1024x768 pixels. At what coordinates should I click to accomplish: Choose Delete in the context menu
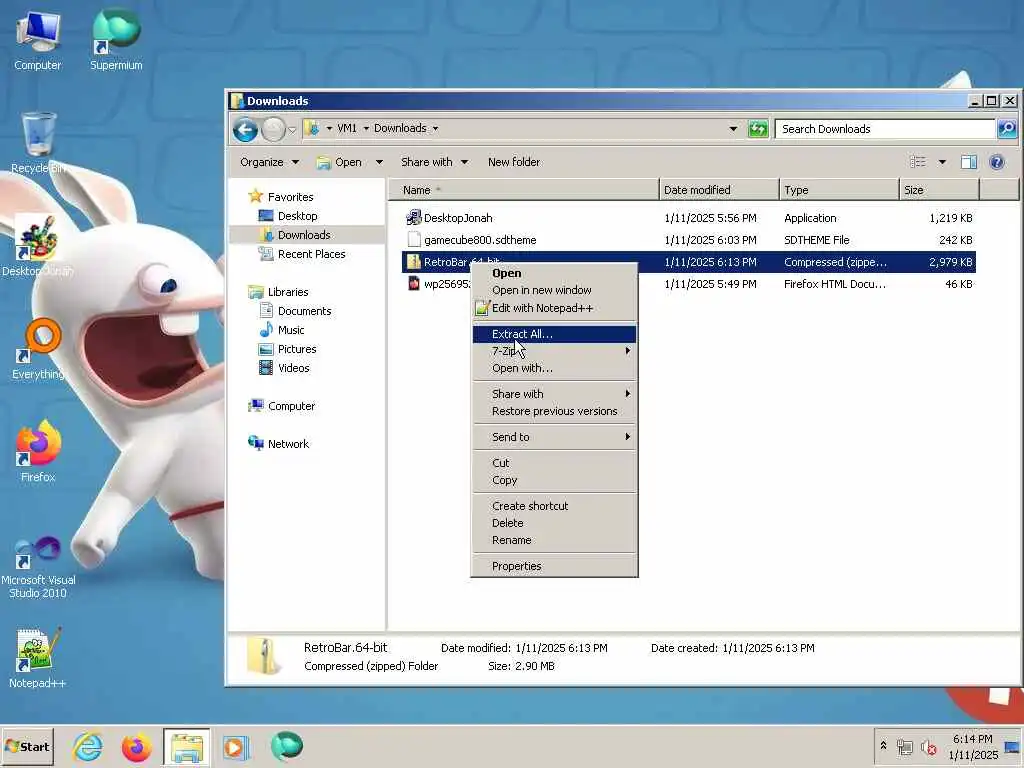click(554, 522)
